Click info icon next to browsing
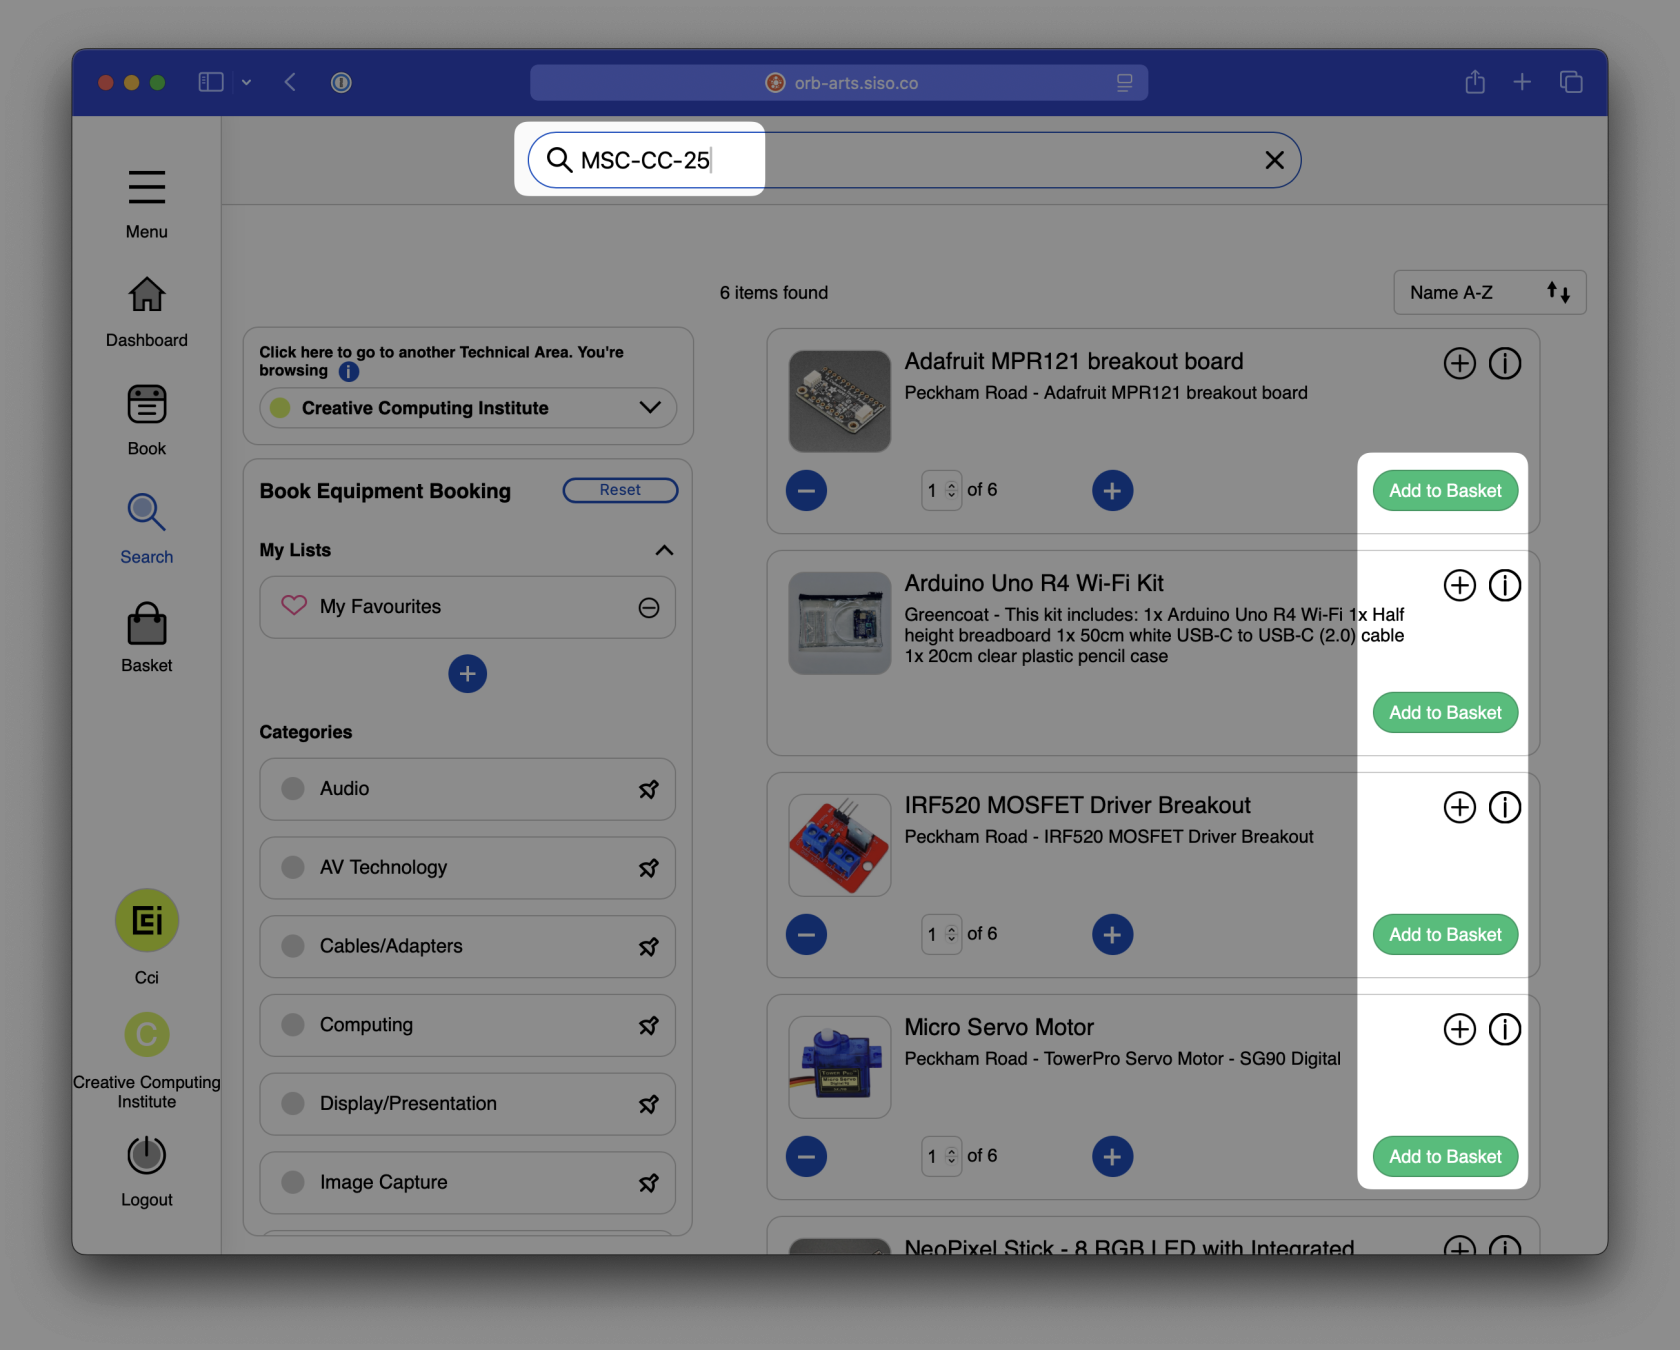 348,372
